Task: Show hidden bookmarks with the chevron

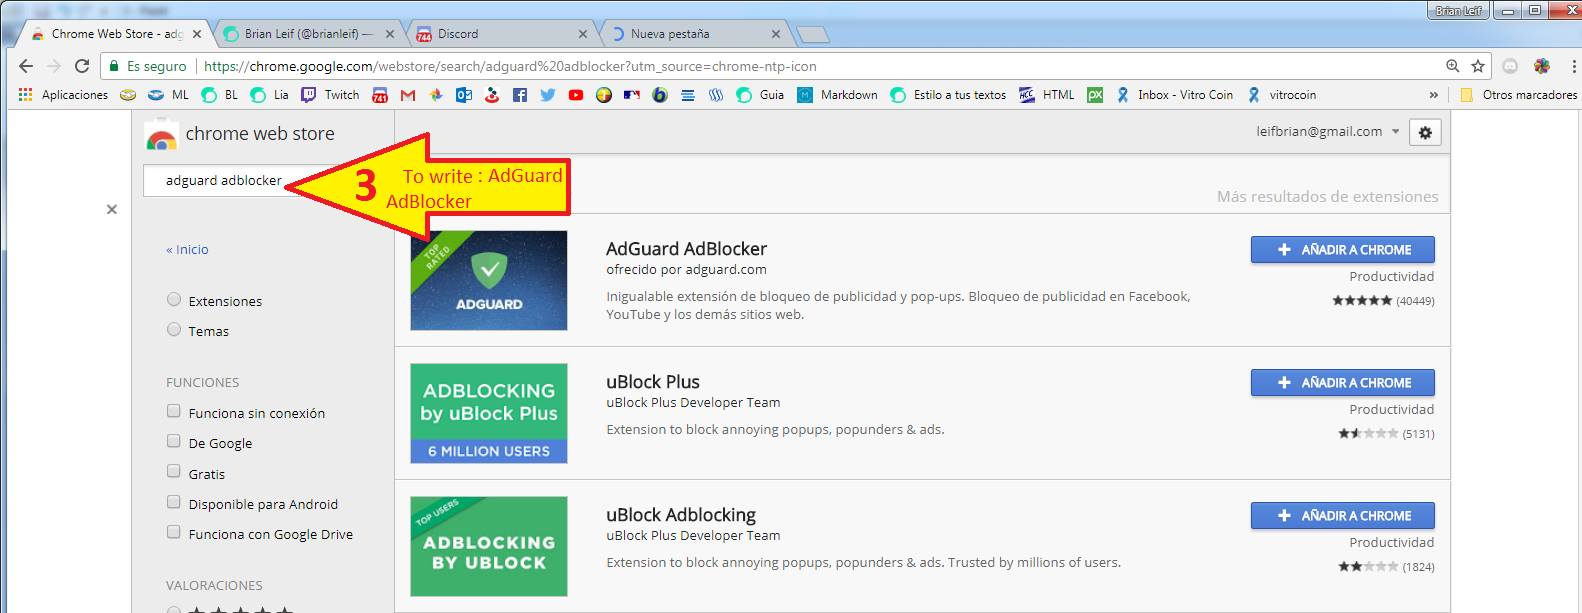Action: click(x=1433, y=95)
